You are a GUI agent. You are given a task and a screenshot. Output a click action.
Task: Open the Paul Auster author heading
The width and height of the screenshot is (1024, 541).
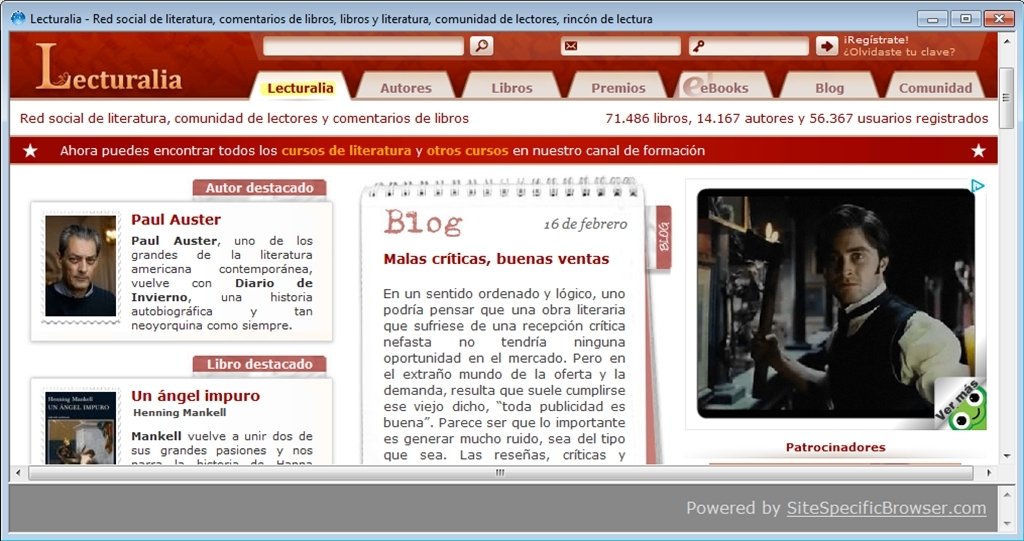176,220
